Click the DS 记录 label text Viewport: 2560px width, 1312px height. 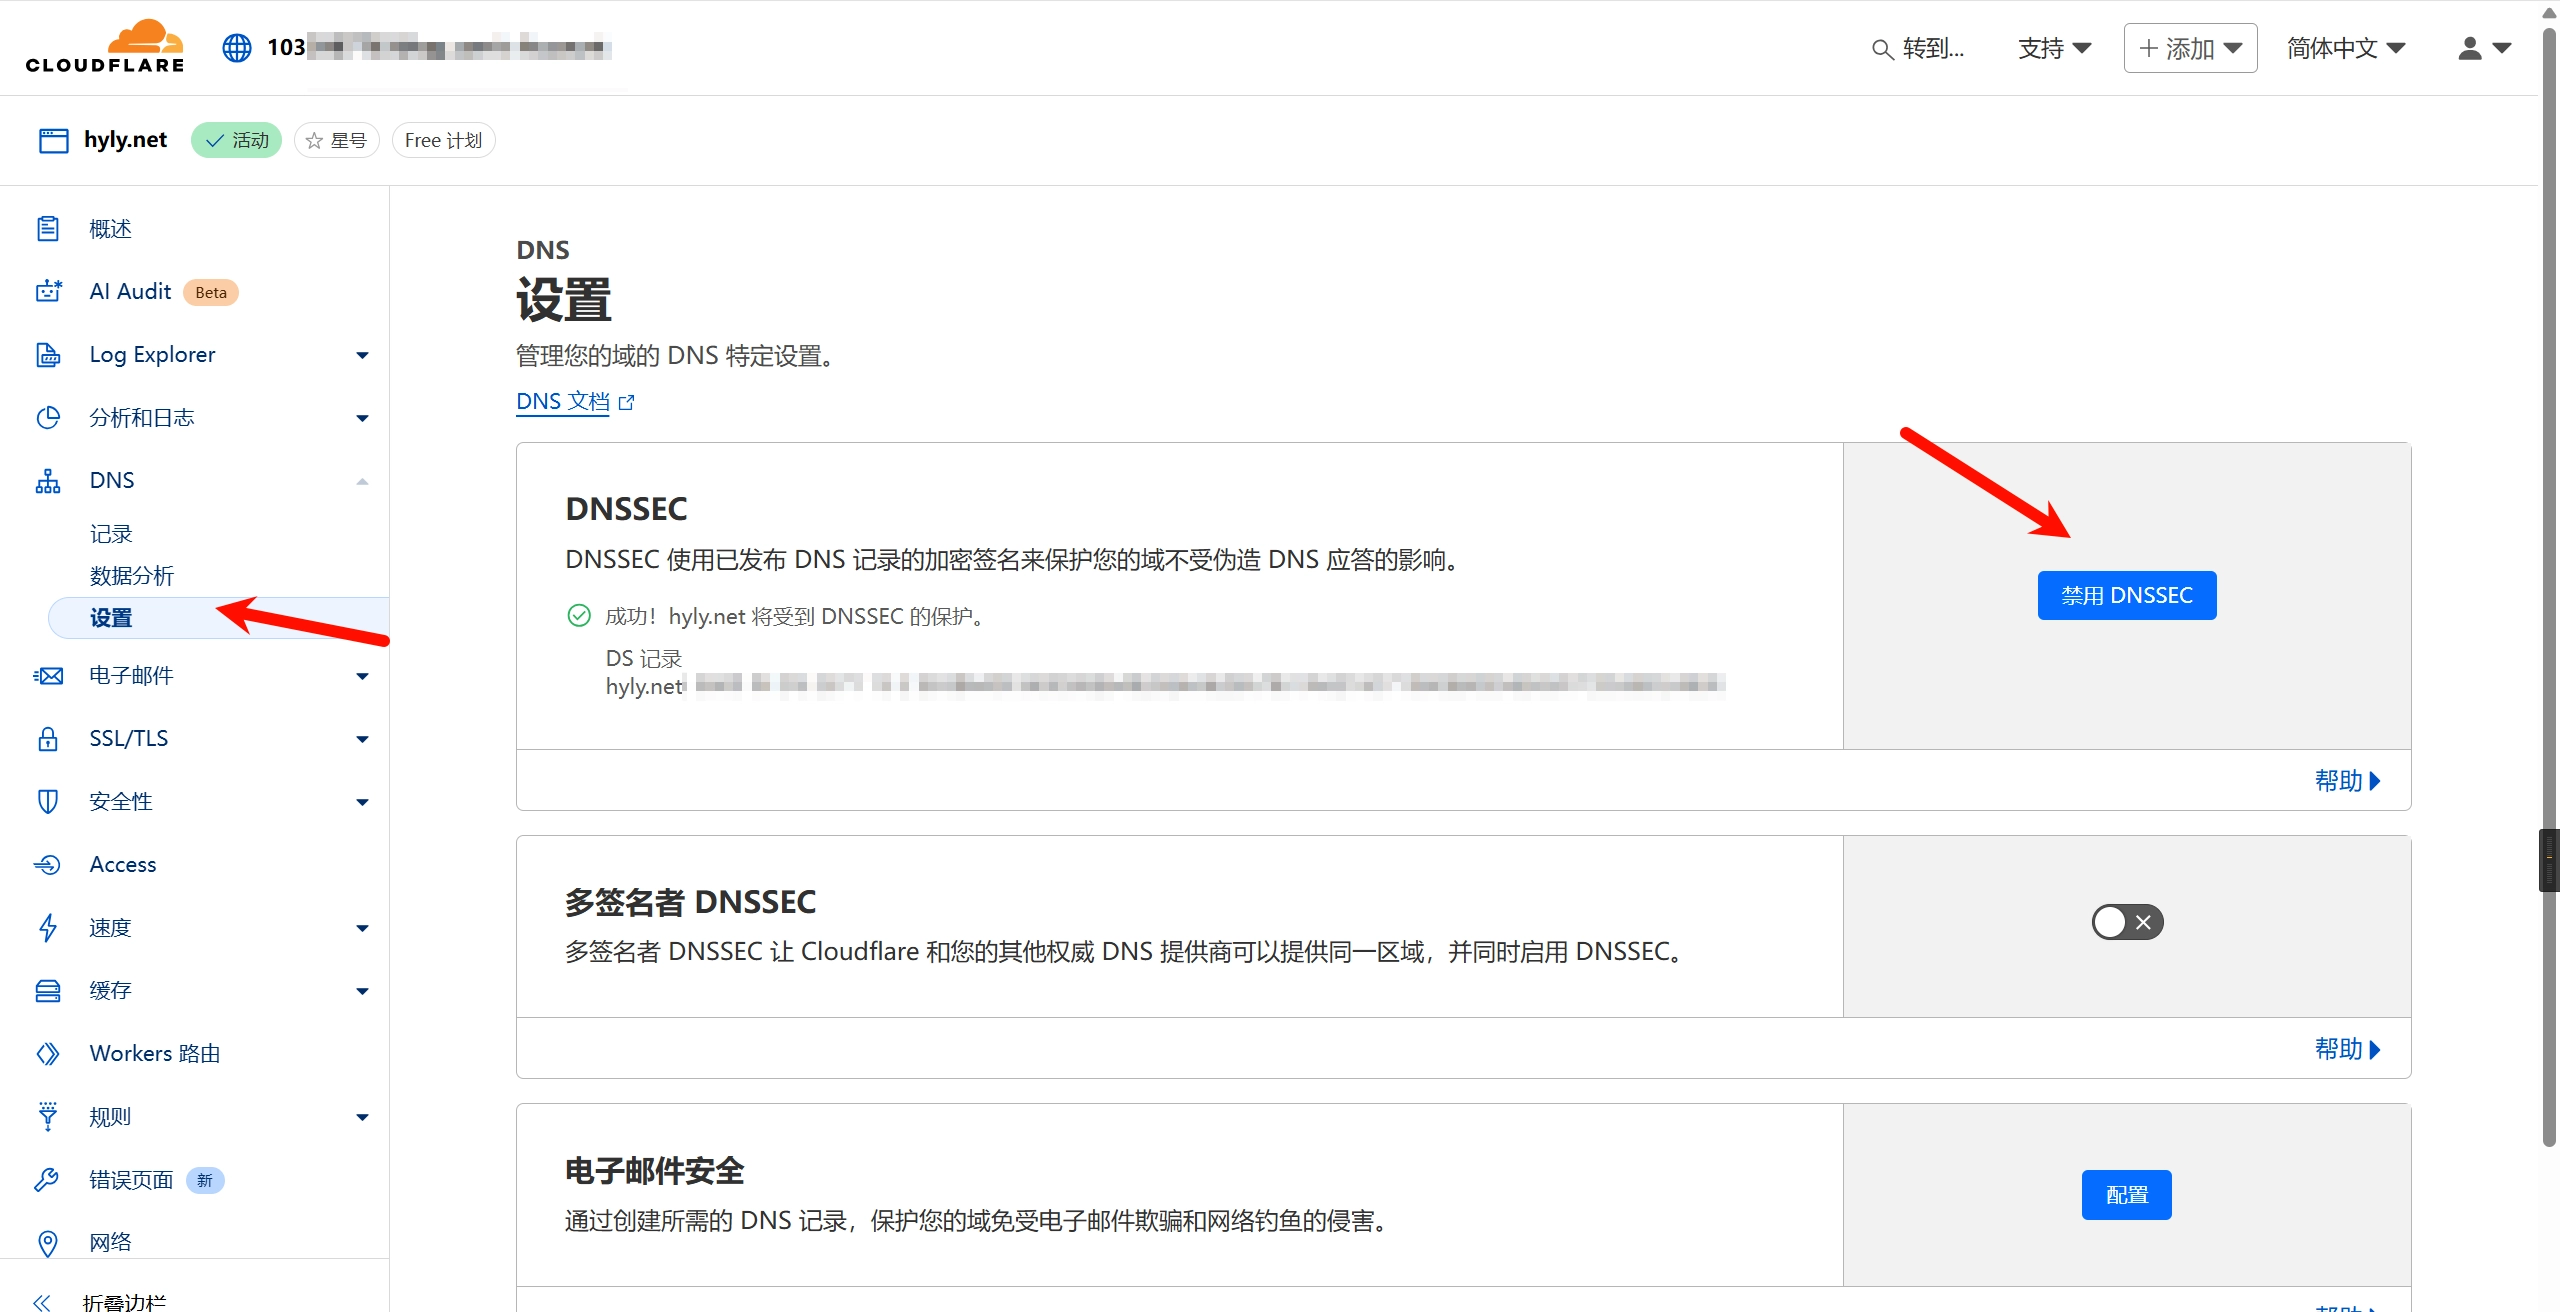coord(644,658)
